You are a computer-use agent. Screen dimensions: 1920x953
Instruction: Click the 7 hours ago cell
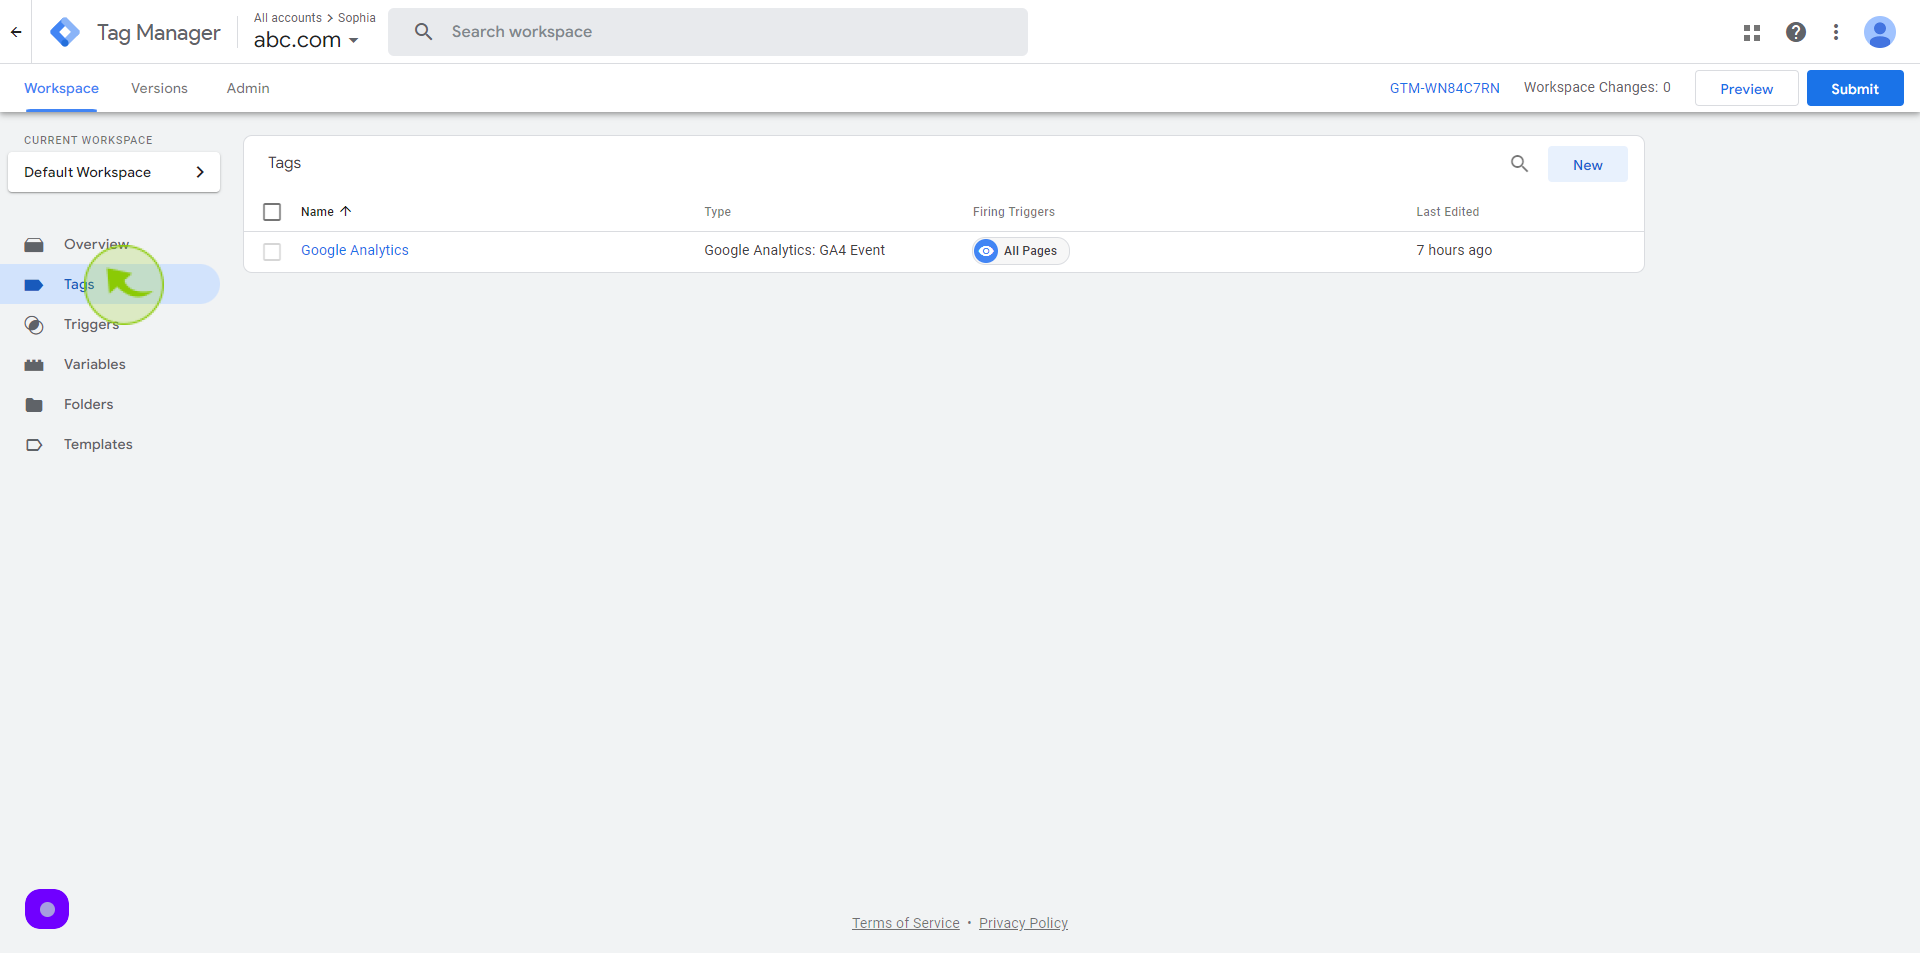point(1454,250)
